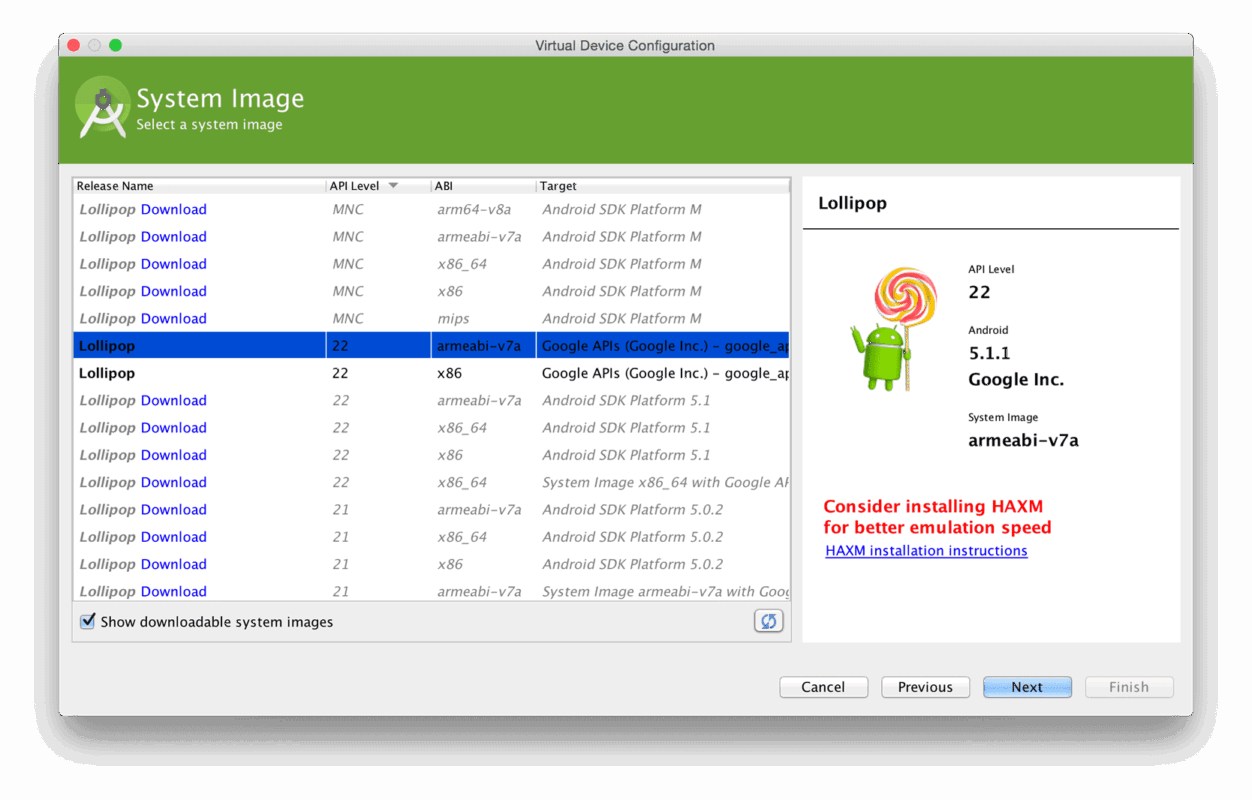Image resolution: width=1252 pixels, height=800 pixels.
Task: Download the MNC x86 system image
Action: click(173, 291)
